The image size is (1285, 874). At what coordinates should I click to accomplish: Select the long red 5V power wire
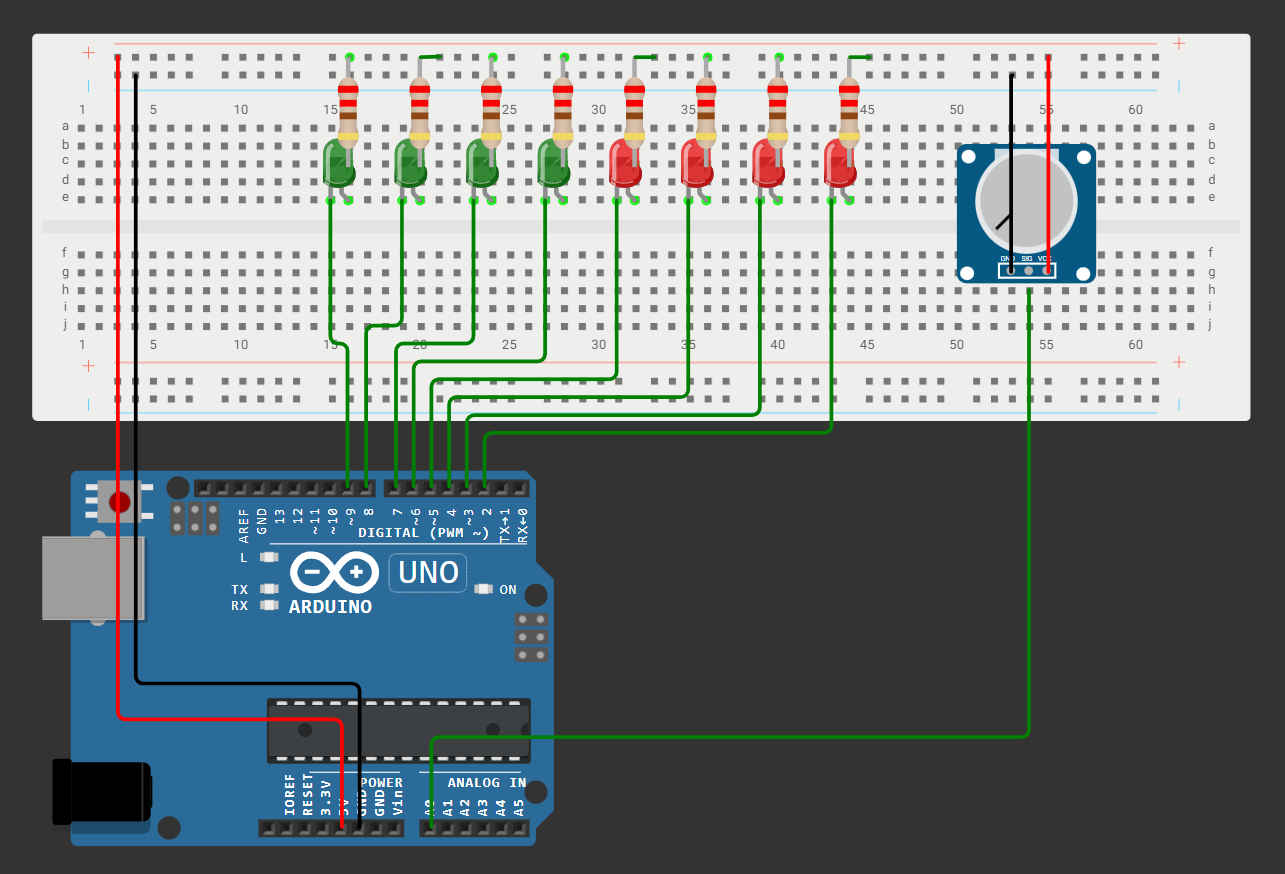click(x=119, y=400)
